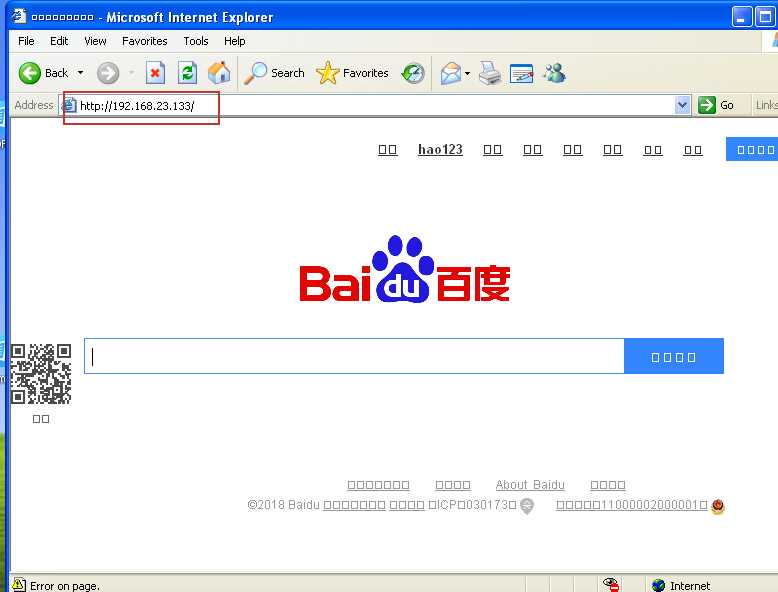The width and height of the screenshot is (778, 592).
Task: Open the Help menu
Action: 234,41
